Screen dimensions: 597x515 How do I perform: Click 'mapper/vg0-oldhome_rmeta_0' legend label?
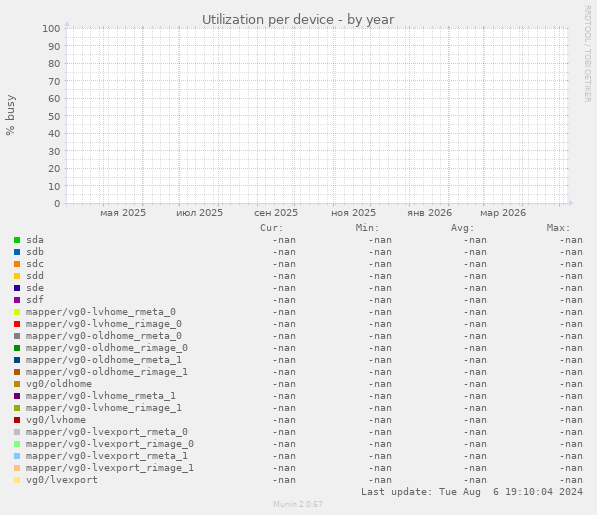[x=104, y=336]
